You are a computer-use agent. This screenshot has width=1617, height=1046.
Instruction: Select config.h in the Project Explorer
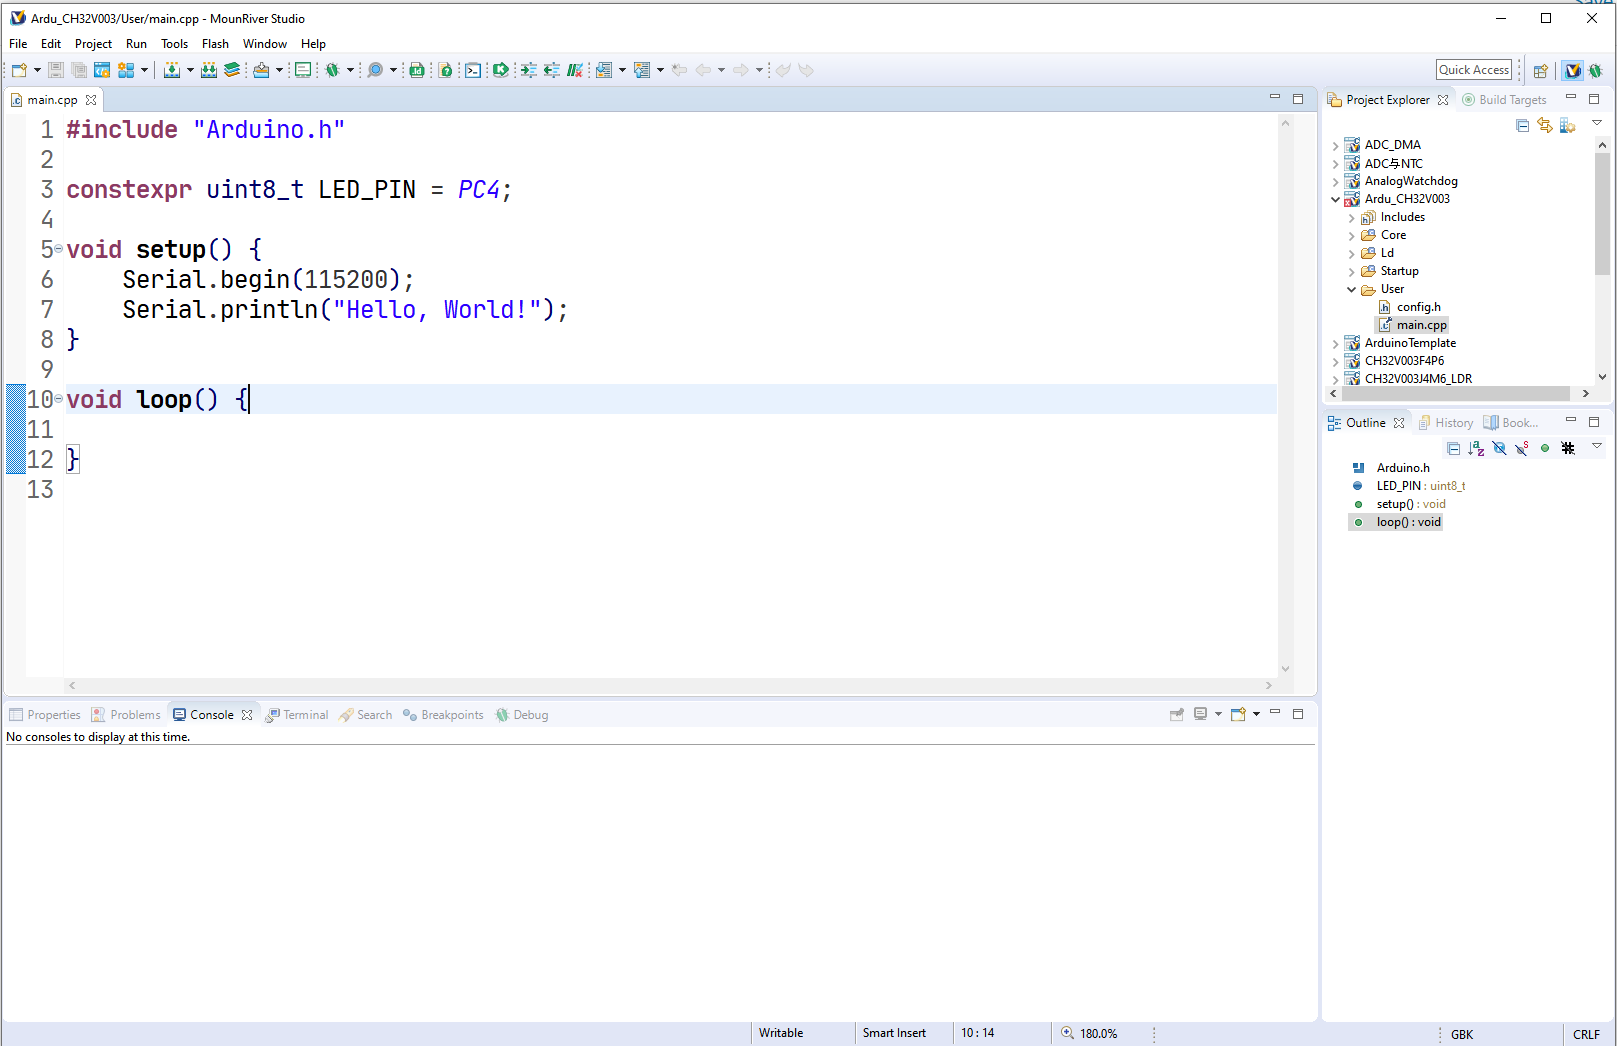coord(1418,307)
